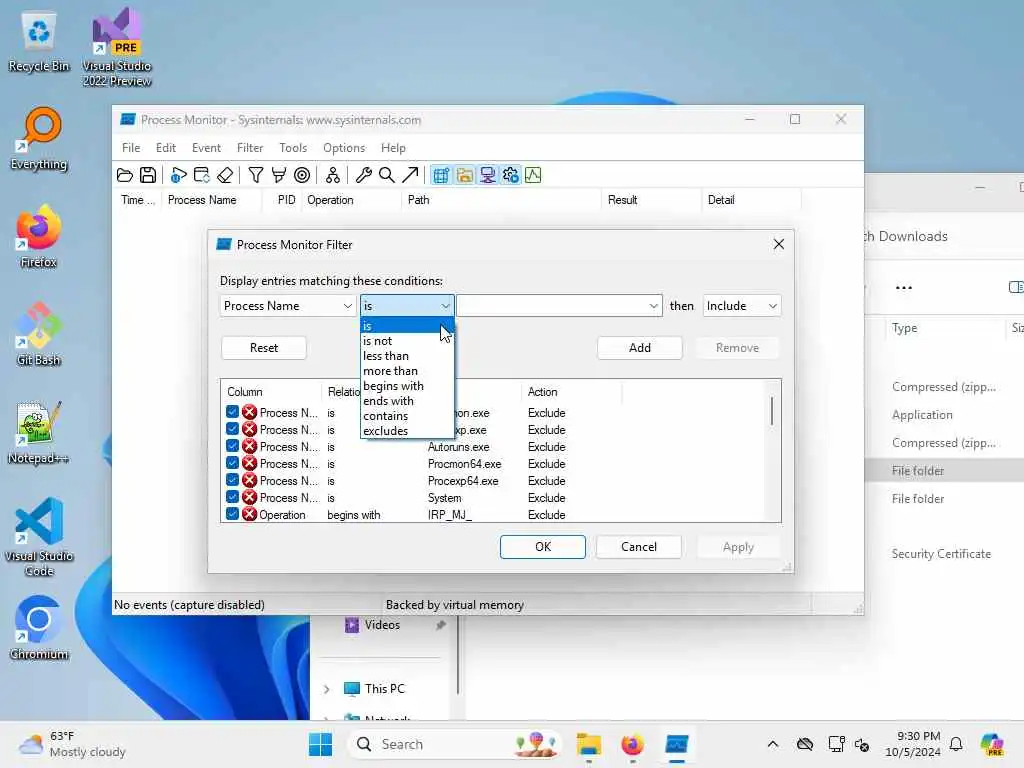Click the taskbar Search box

(455, 744)
